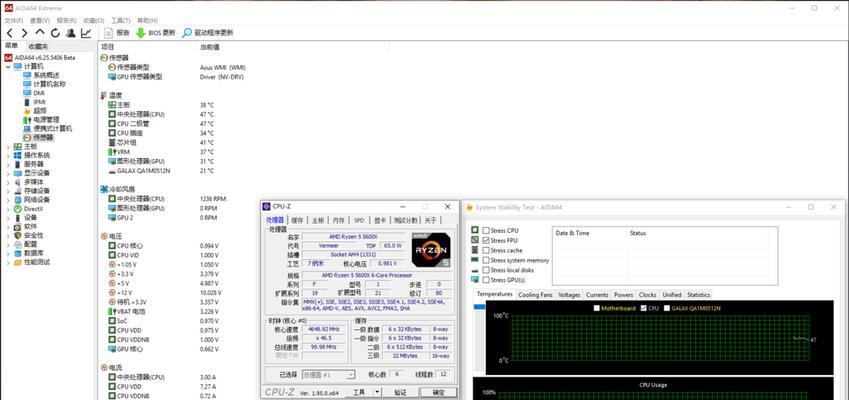Click the blue marker left of temperature graph

[x=479, y=307]
